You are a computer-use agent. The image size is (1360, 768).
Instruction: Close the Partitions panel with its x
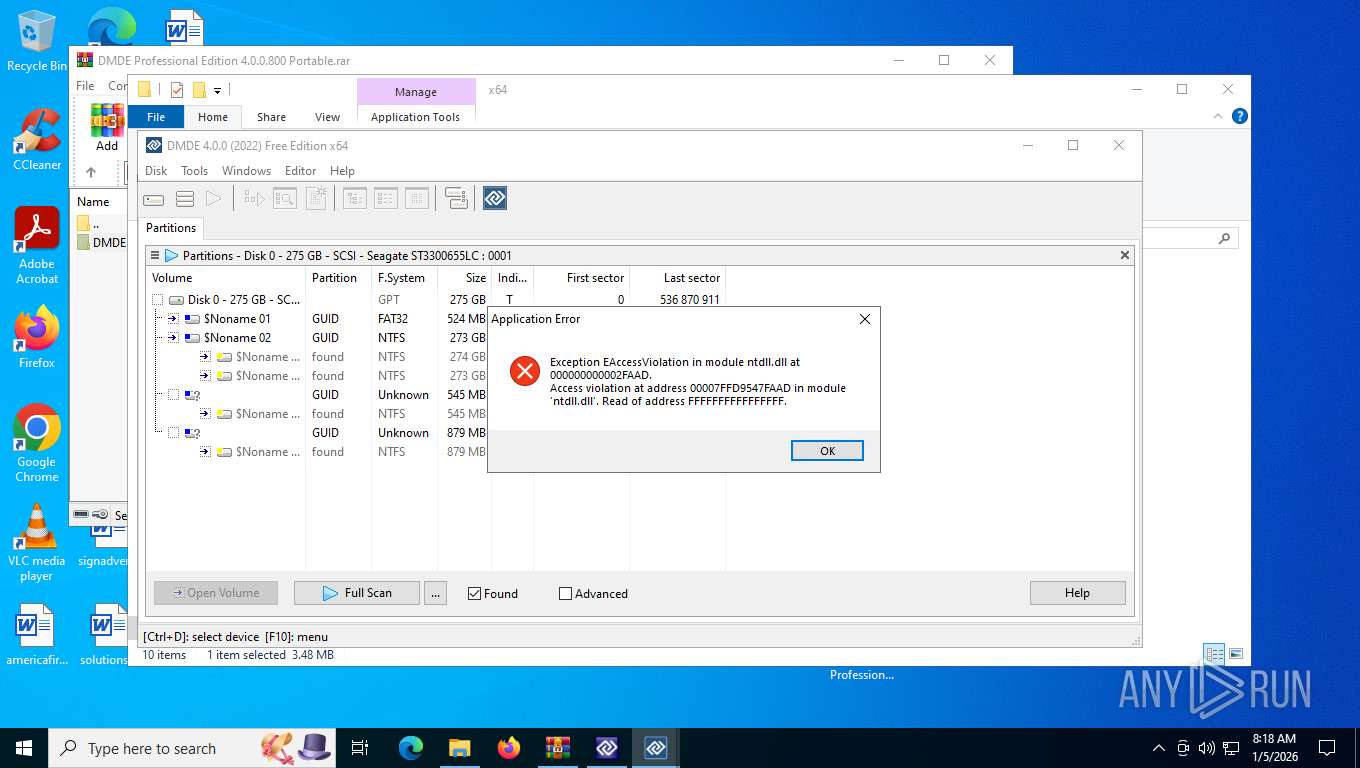coord(1125,255)
